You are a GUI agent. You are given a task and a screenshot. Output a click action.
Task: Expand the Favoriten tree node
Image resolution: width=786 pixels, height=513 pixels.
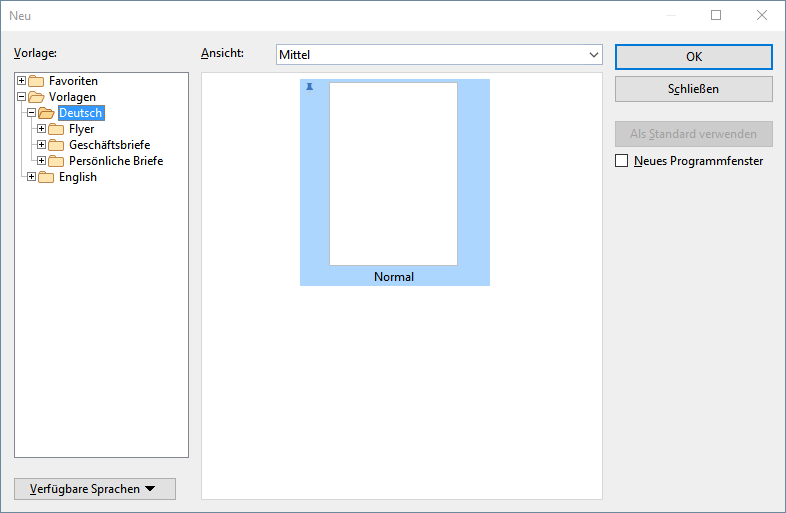pos(22,80)
